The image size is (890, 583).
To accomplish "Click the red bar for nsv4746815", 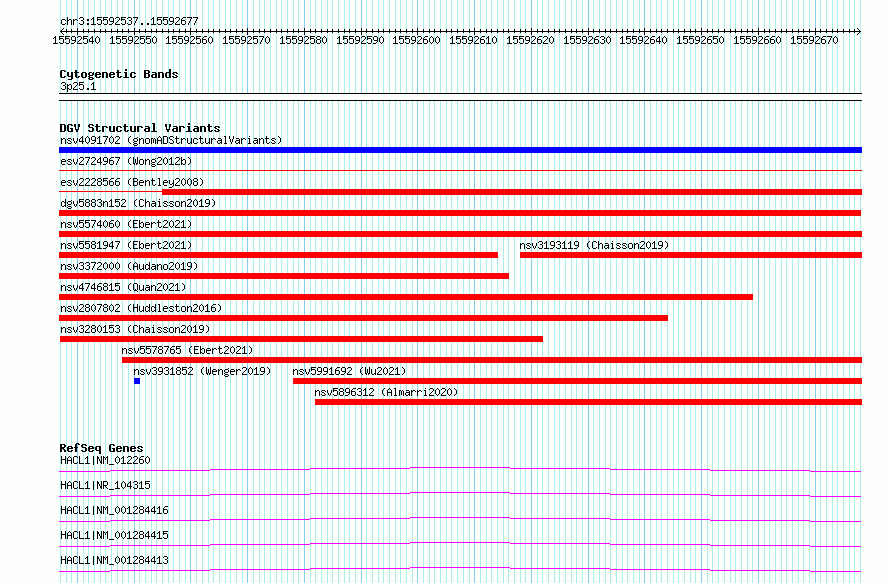I will click(x=406, y=297).
